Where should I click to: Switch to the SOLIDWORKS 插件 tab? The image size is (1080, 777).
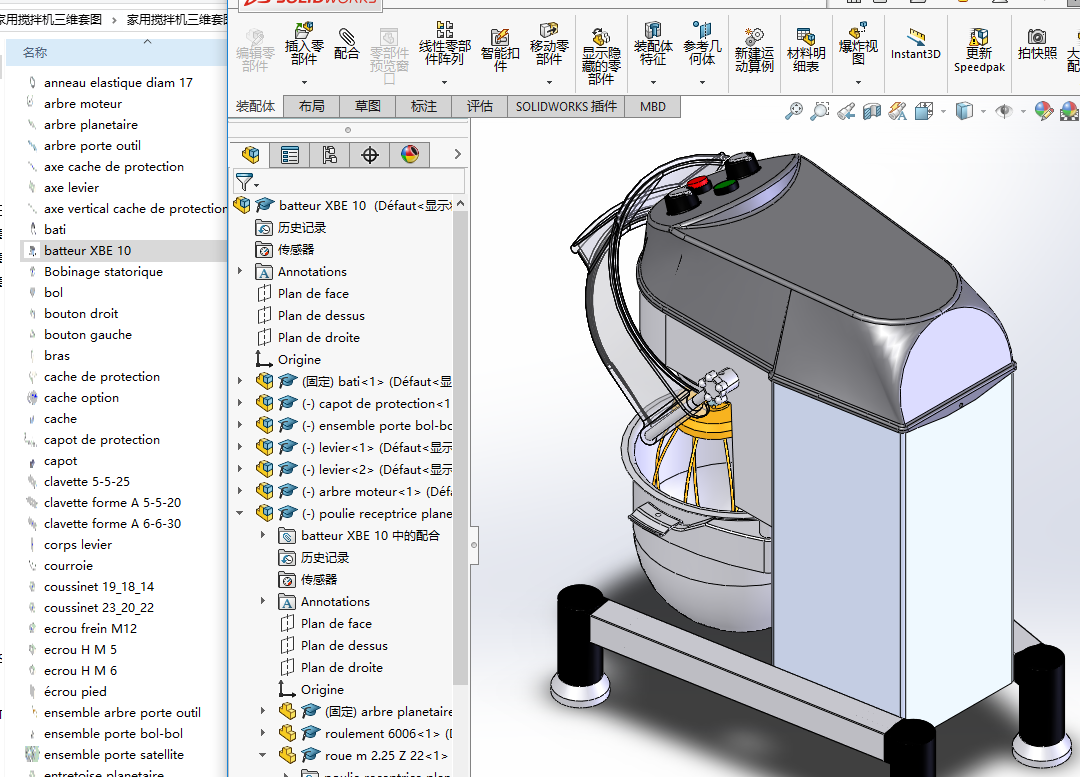tap(566, 106)
